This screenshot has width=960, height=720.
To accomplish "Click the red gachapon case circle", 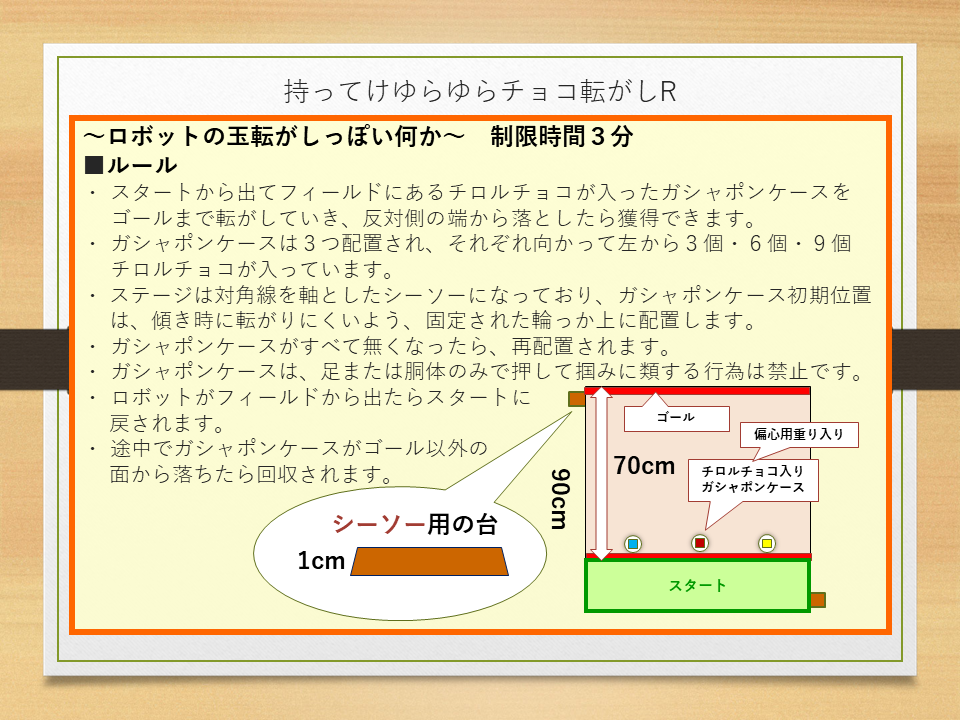I will point(700,543).
